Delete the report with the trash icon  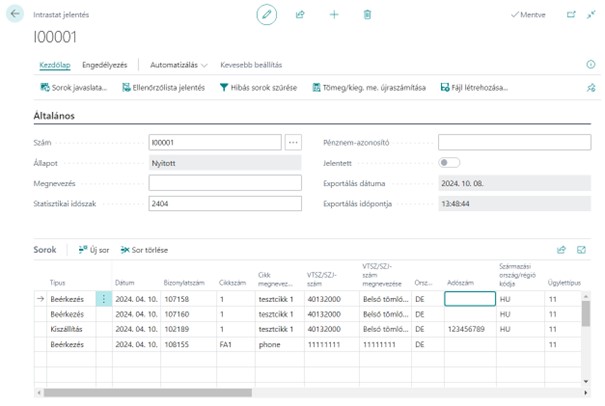tap(367, 15)
